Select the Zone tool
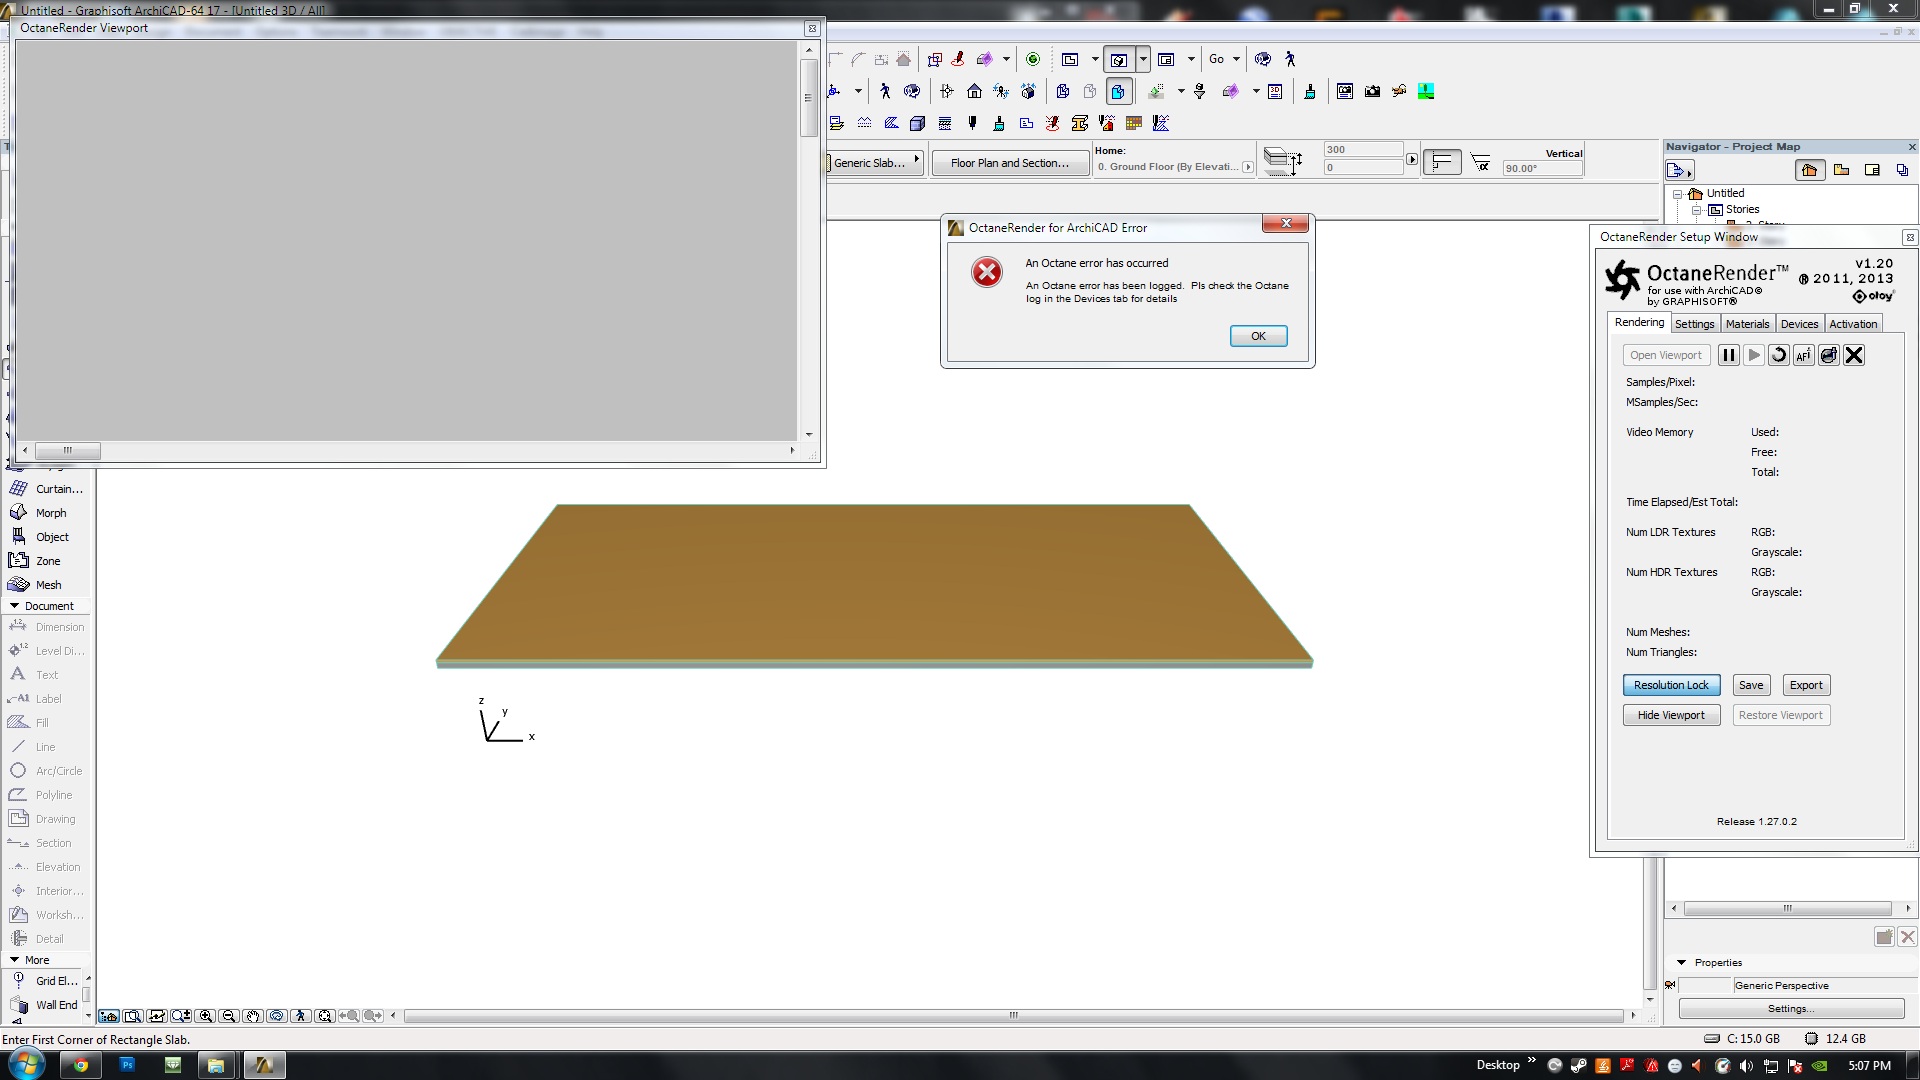Viewport: 1920px width, 1080px height. (x=48, y=561)
